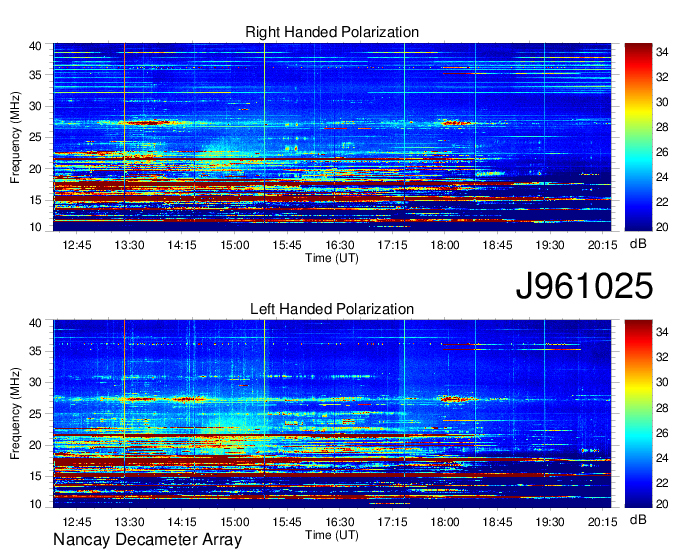Screen dimensions: 680x552
Task: Click the 26 value on bottom colorbar
Action: 662,433
